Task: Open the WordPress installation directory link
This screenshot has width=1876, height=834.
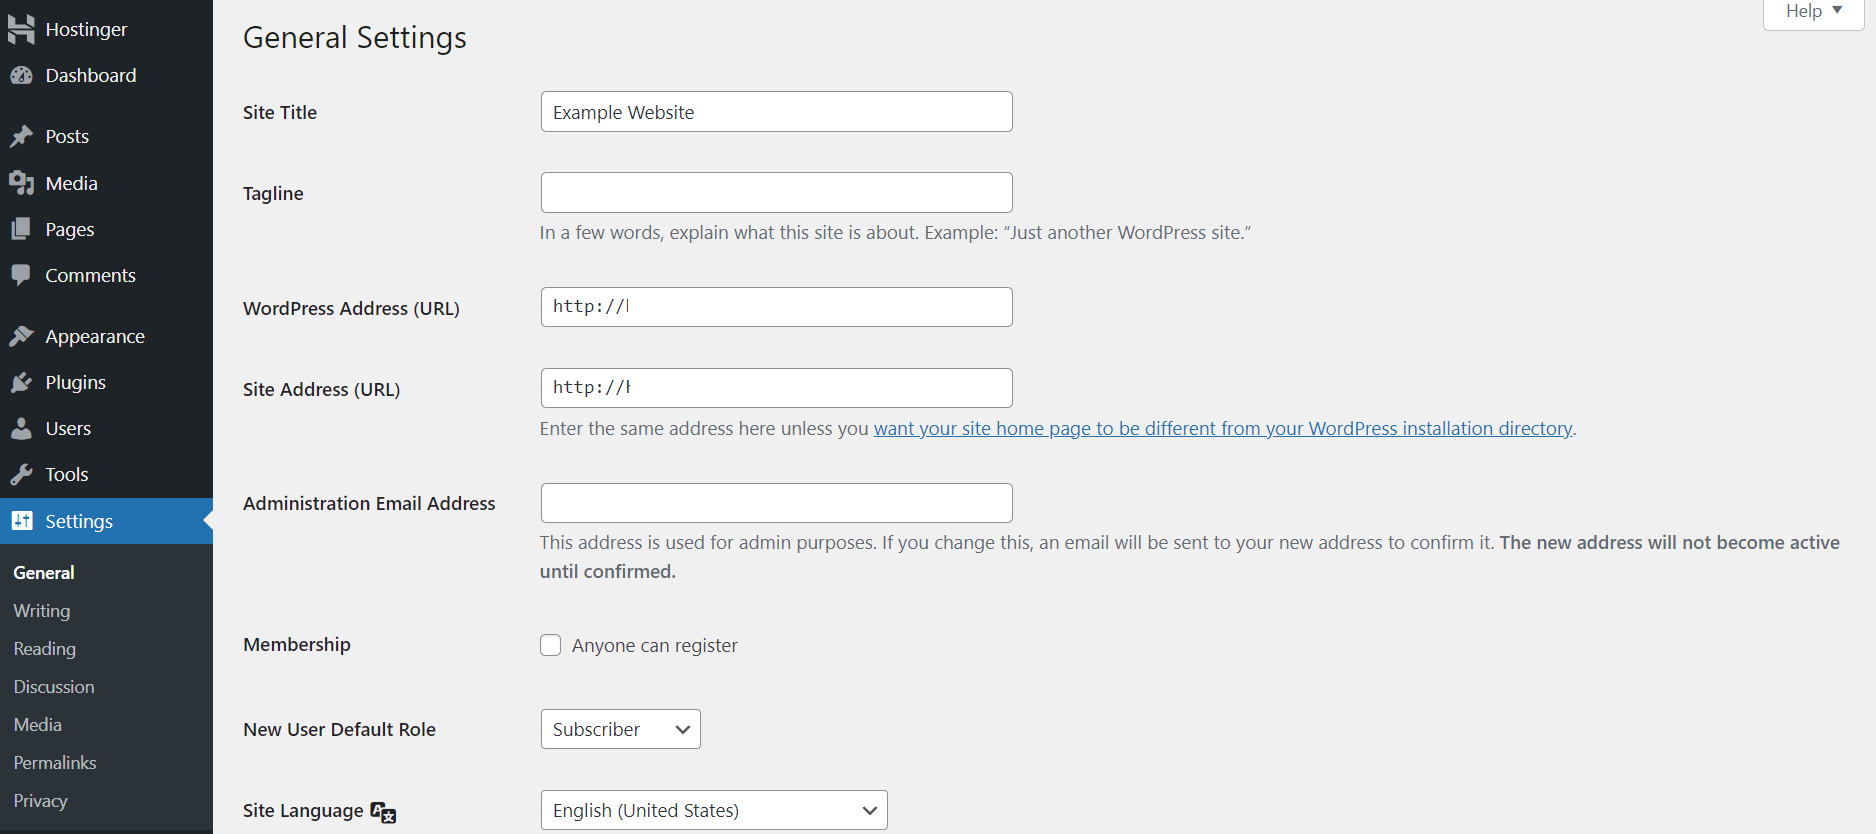Action: (1222, 428)
